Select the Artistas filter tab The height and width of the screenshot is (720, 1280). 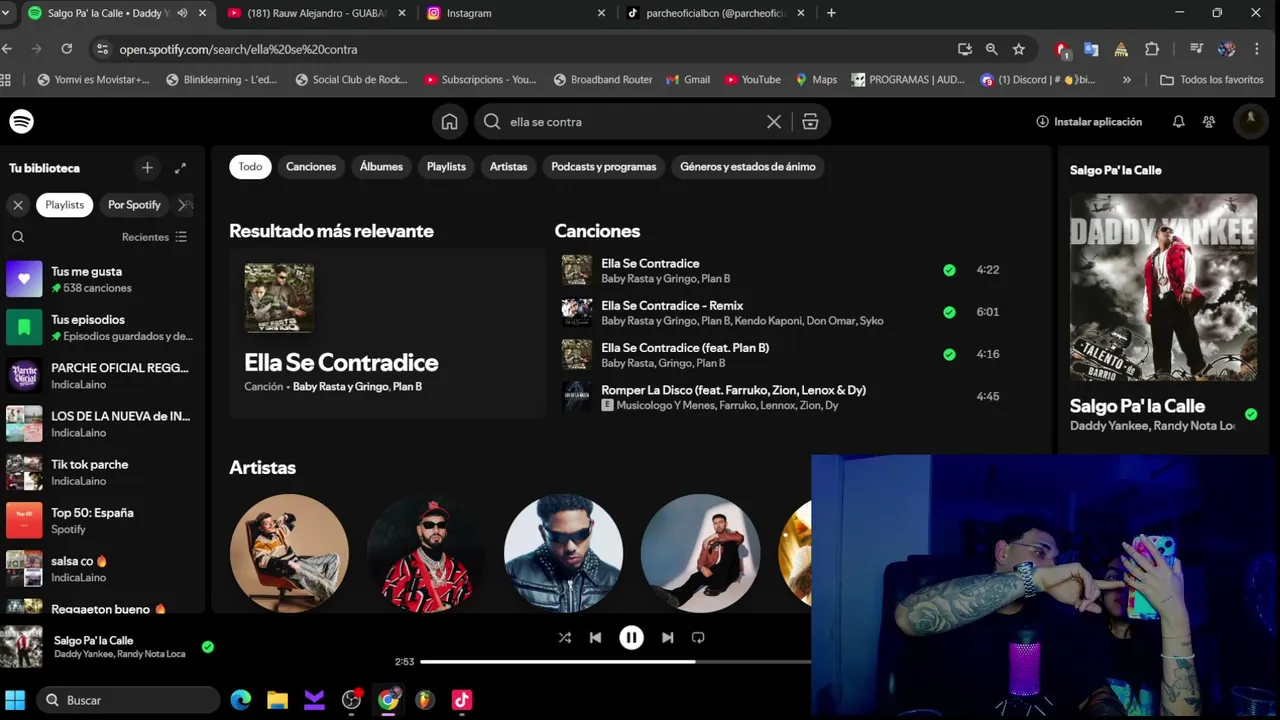(508, 167)
